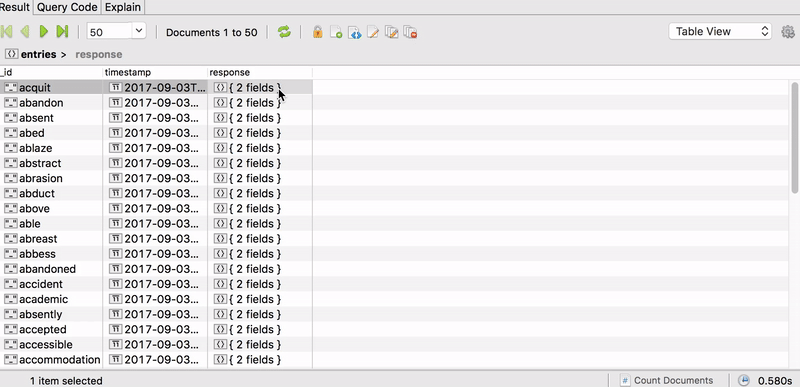Viewport: 800px width, 387px height.
Task: Click the date icon in the abduct timestamp cell
Action: coord(116,193)
